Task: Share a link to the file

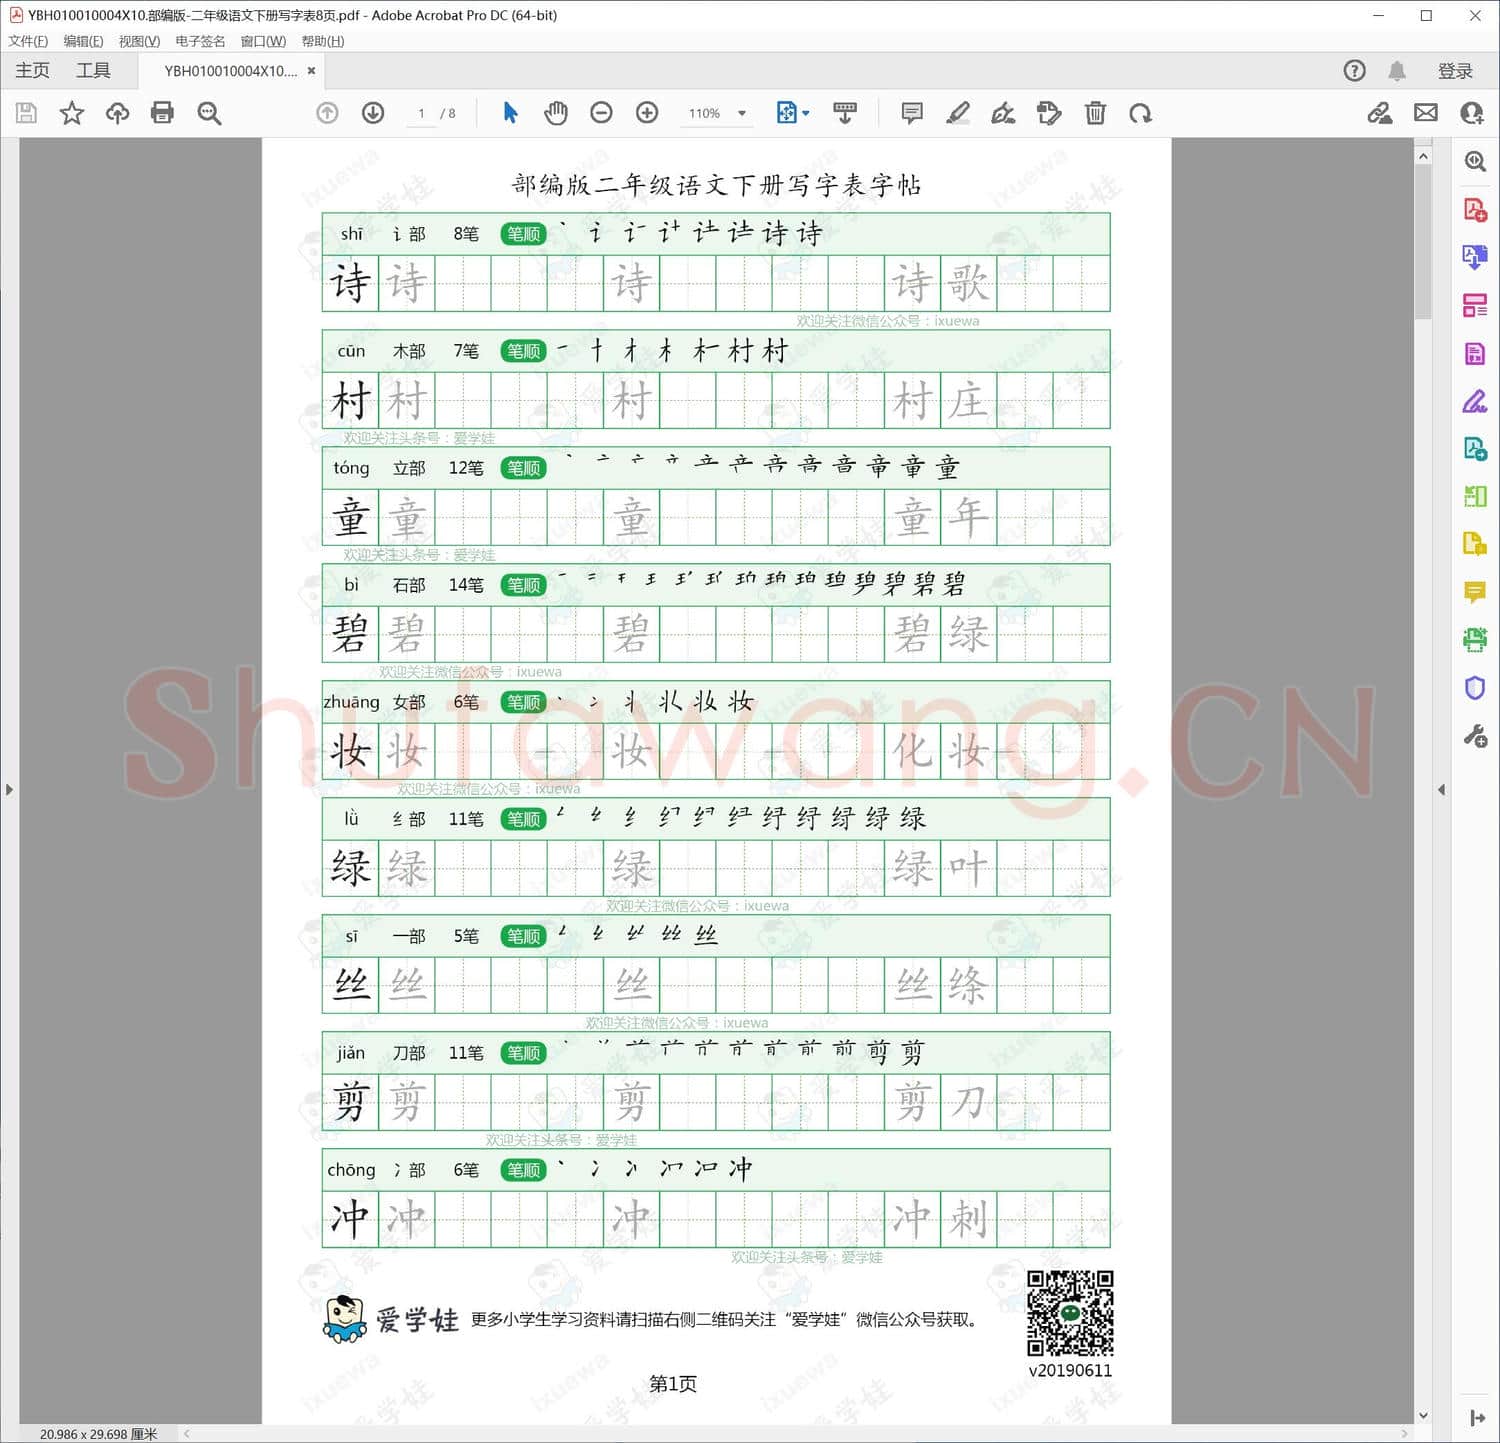Action: point(1380,113)
